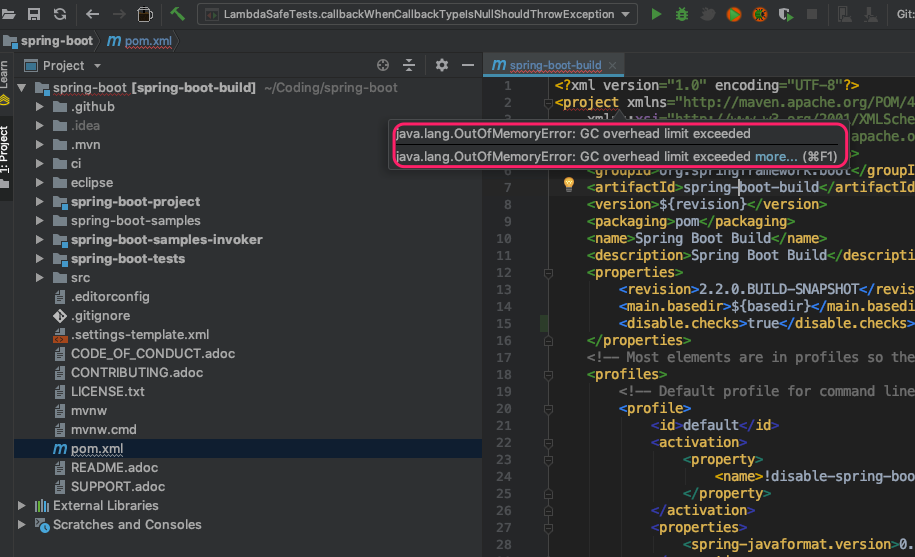The image size is (915, 557).
Task: Fold the activation block at line 22
Action: click(x=548, y=443)
